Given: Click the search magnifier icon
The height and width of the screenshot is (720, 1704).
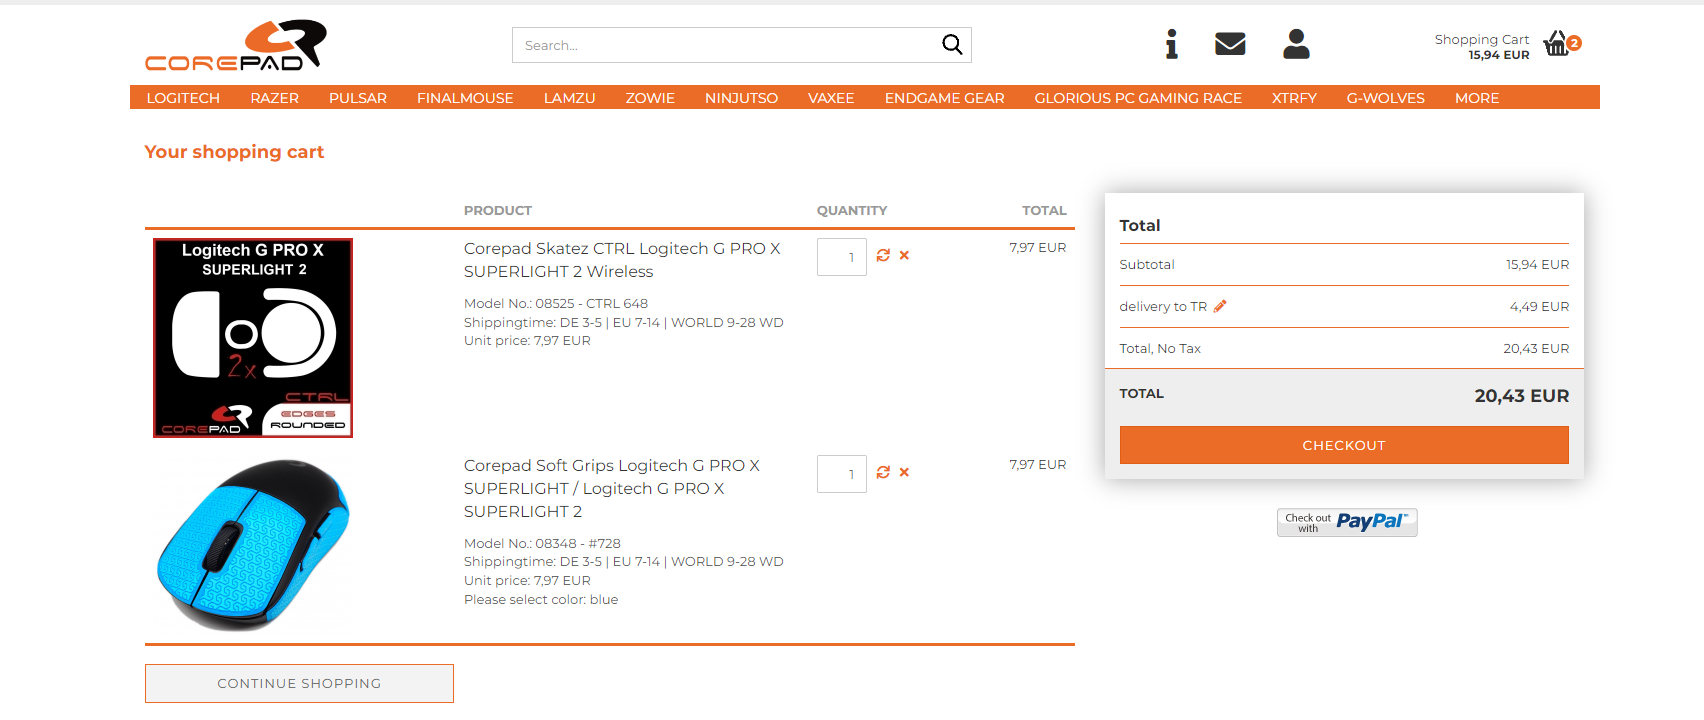Looking at the screenshot, I should pos(952,45).
